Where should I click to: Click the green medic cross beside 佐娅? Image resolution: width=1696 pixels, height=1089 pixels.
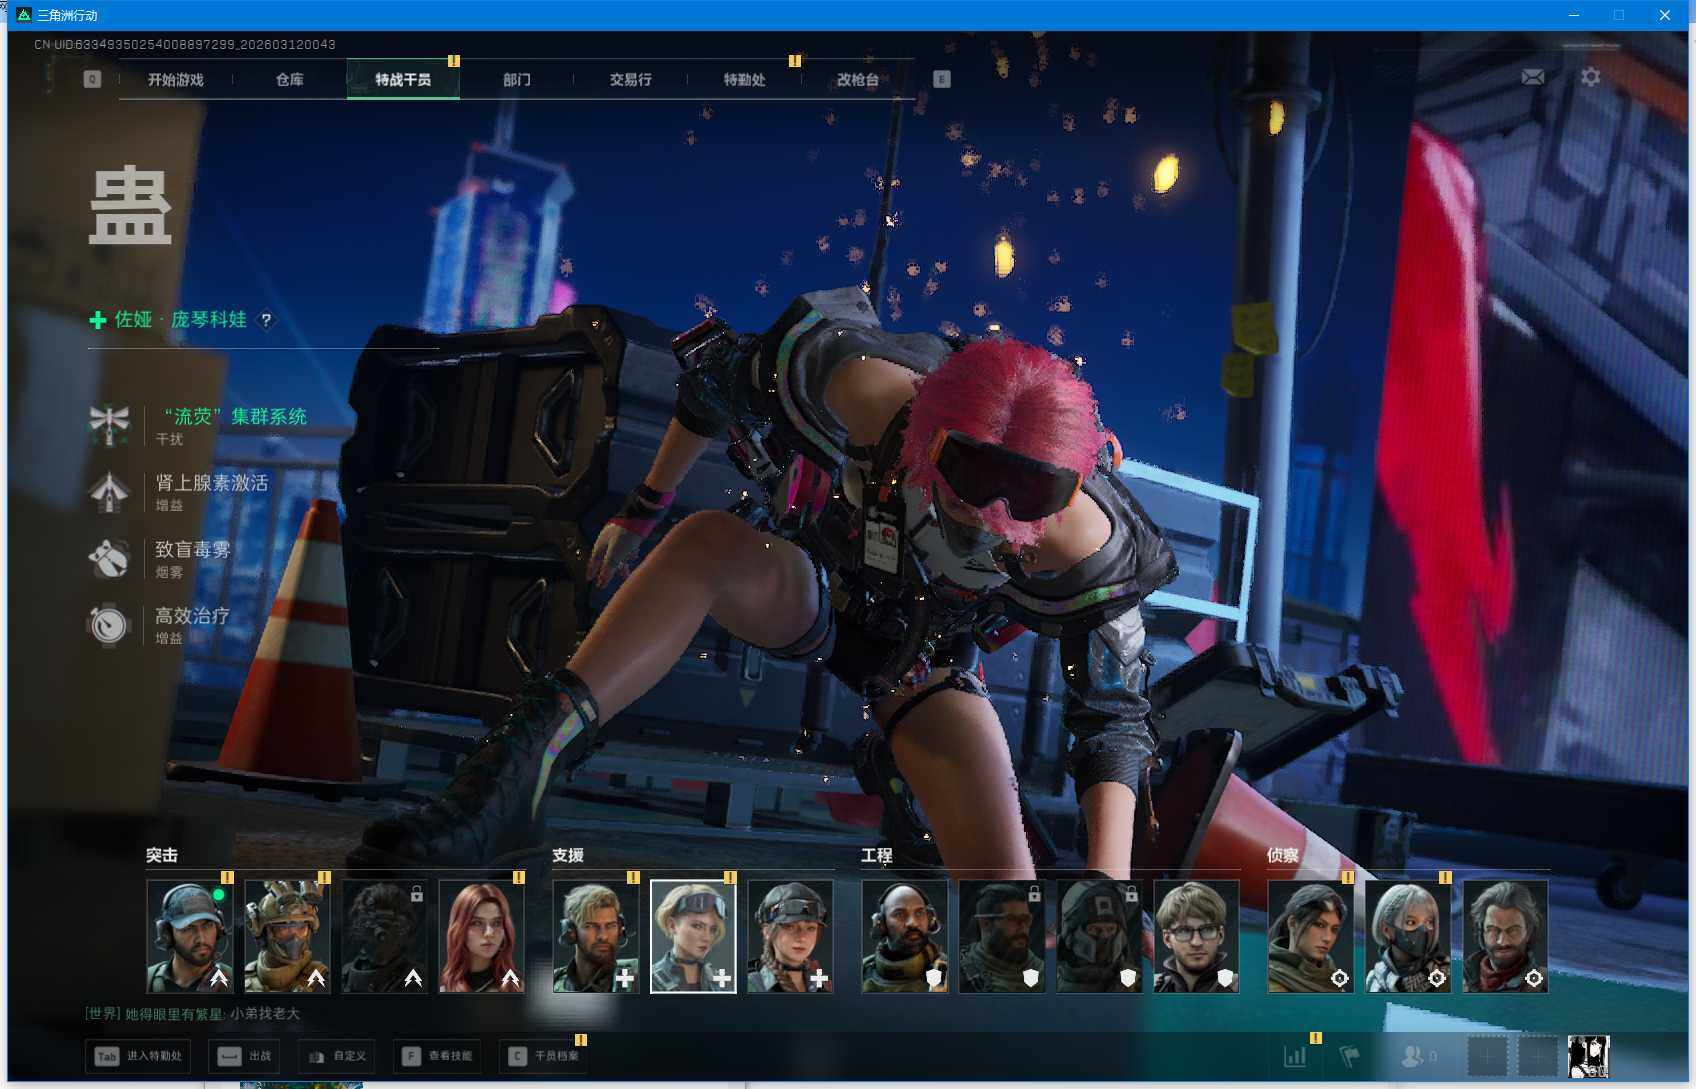pos(98,320)
